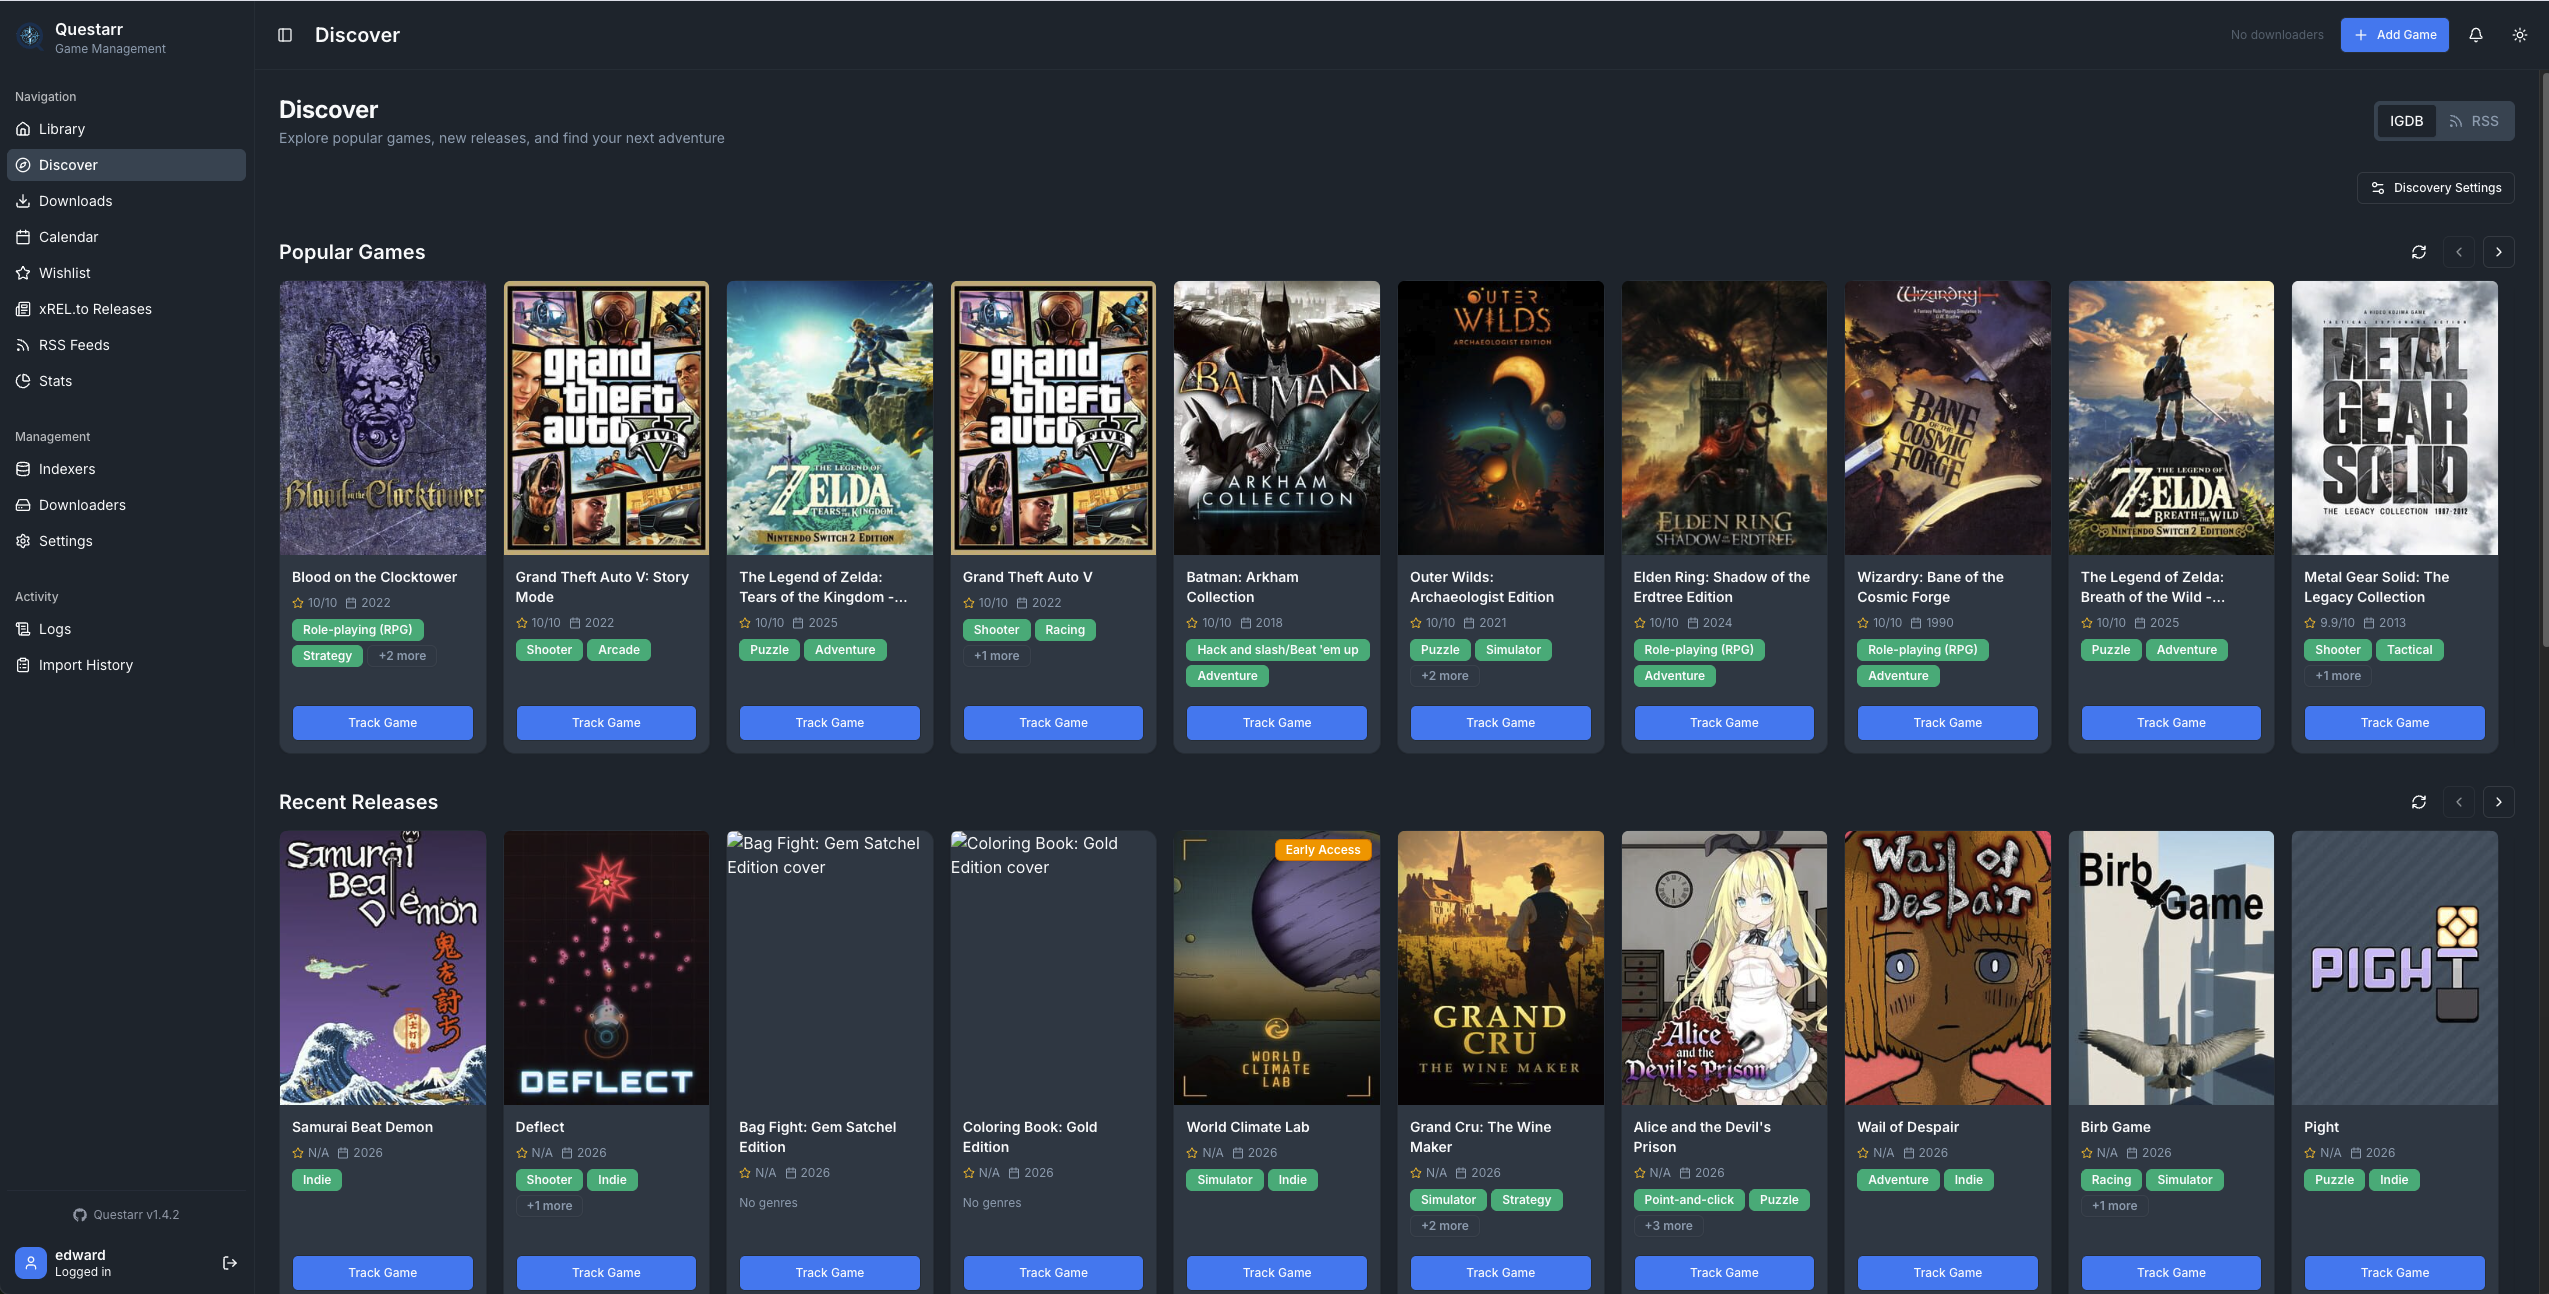
Task: Click the Tactical genre tag
Action: click(x=2410, y=650)
